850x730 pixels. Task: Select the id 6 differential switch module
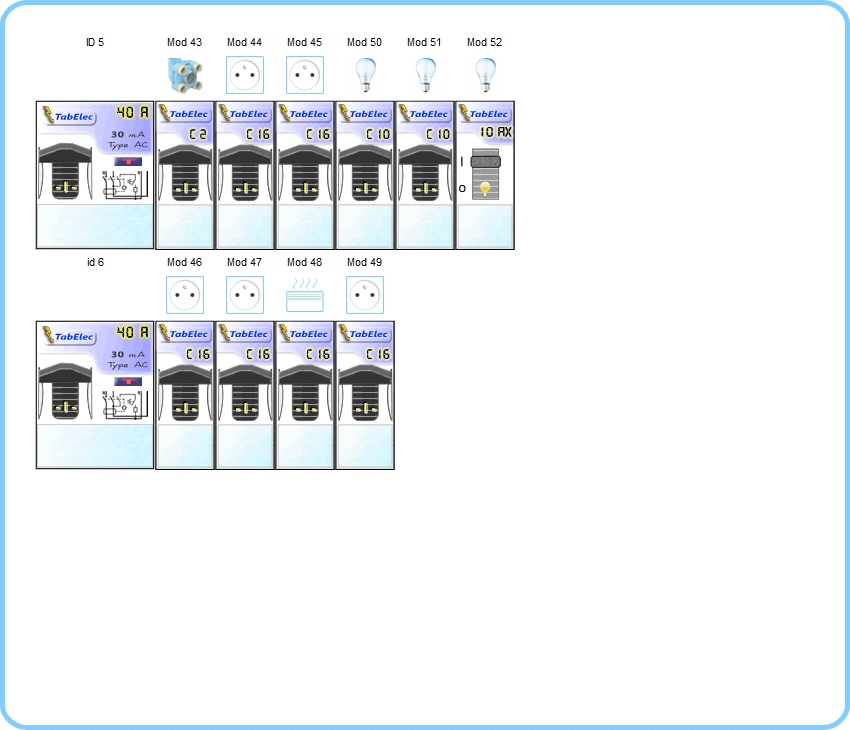point(95,395)
